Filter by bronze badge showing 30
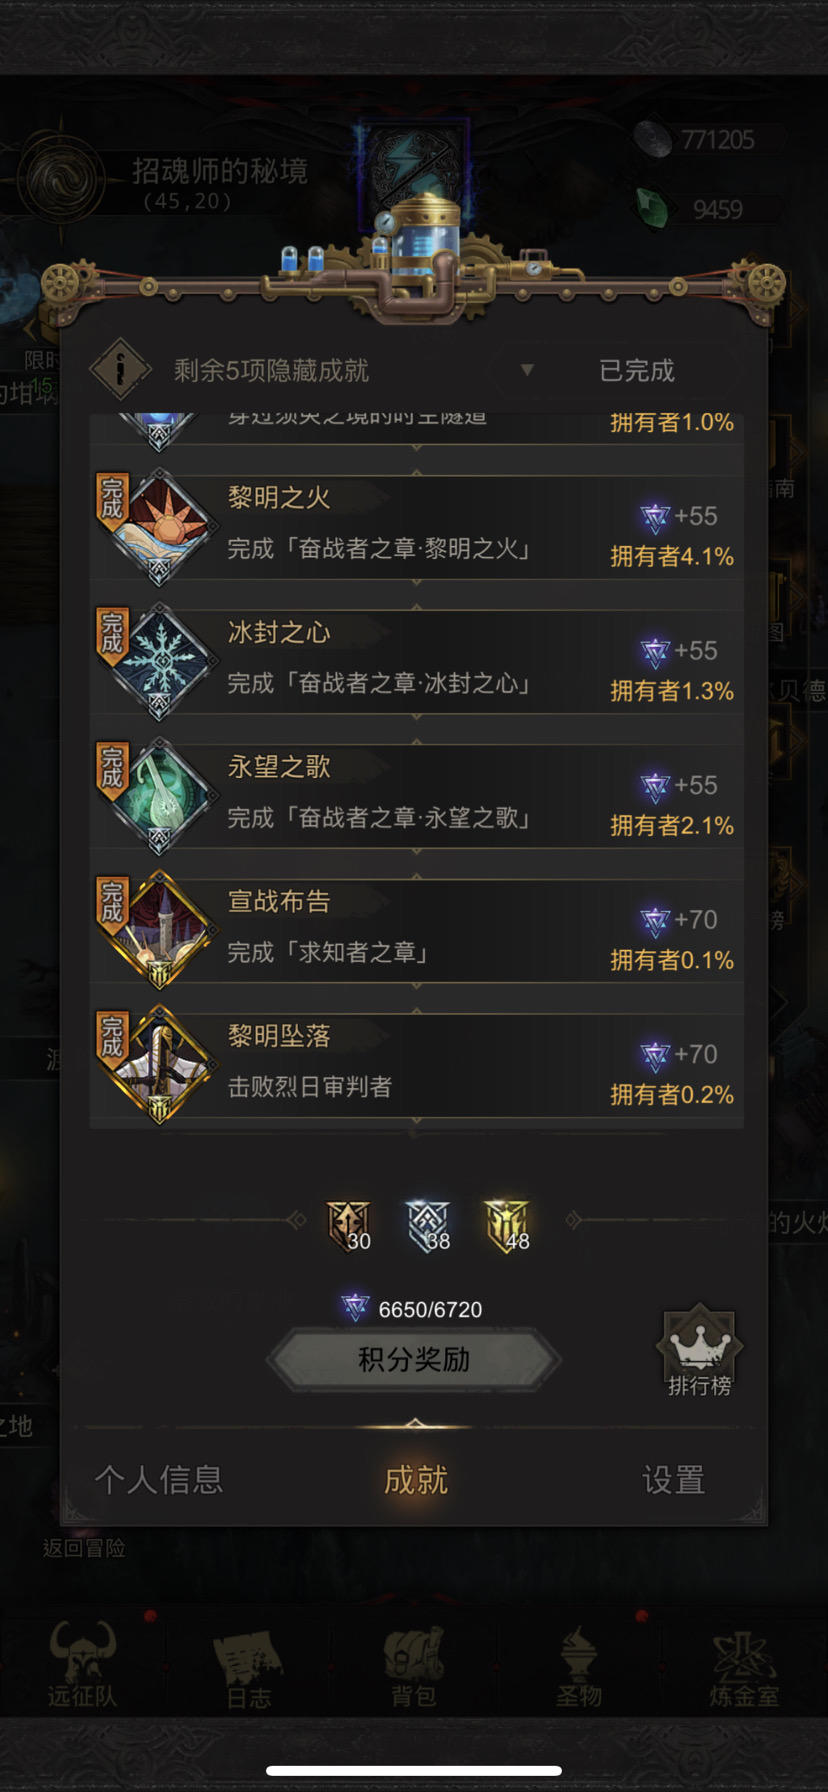This screenshot has width=828, height=1792. 349,1226
